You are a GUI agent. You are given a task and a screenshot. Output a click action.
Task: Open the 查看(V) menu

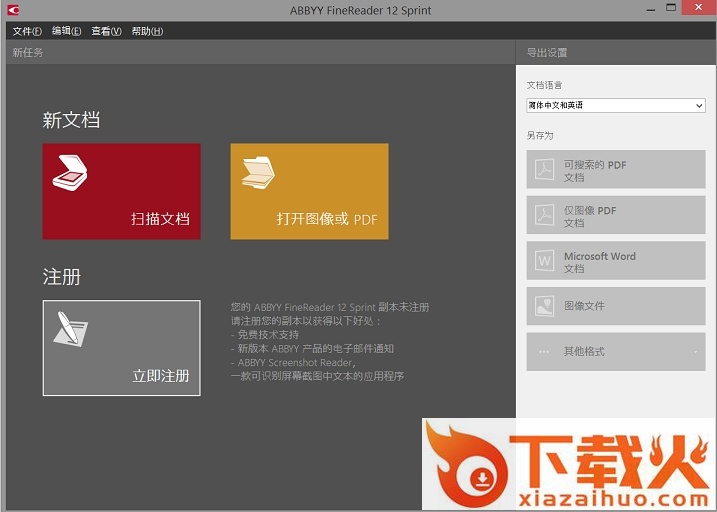coord(106,31)
